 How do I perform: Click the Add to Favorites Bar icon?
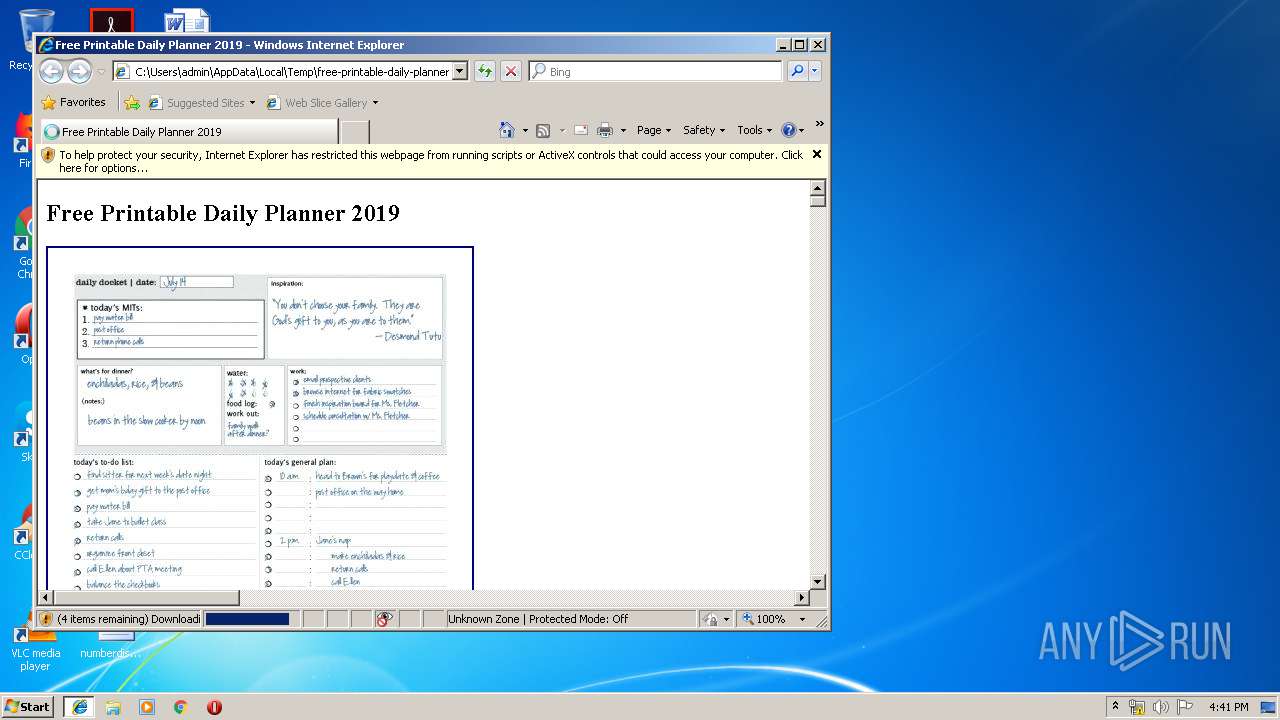(x=132, y=102)
